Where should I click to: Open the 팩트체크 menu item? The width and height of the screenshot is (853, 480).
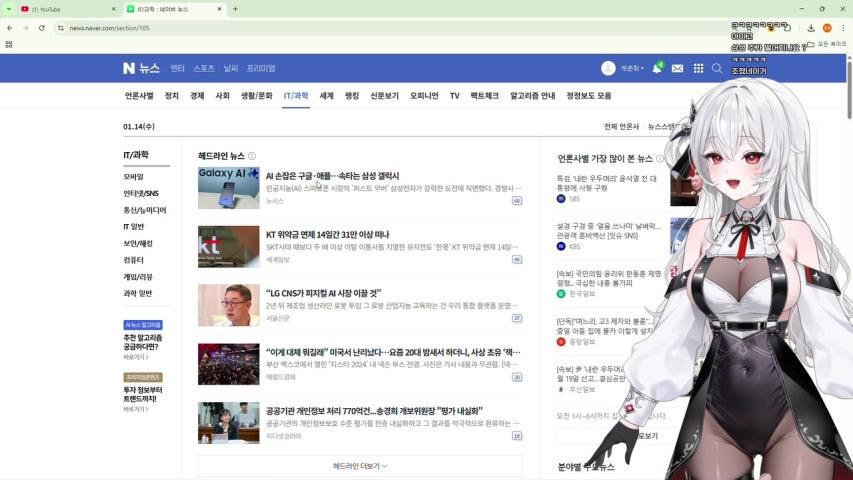pos(485,96)
